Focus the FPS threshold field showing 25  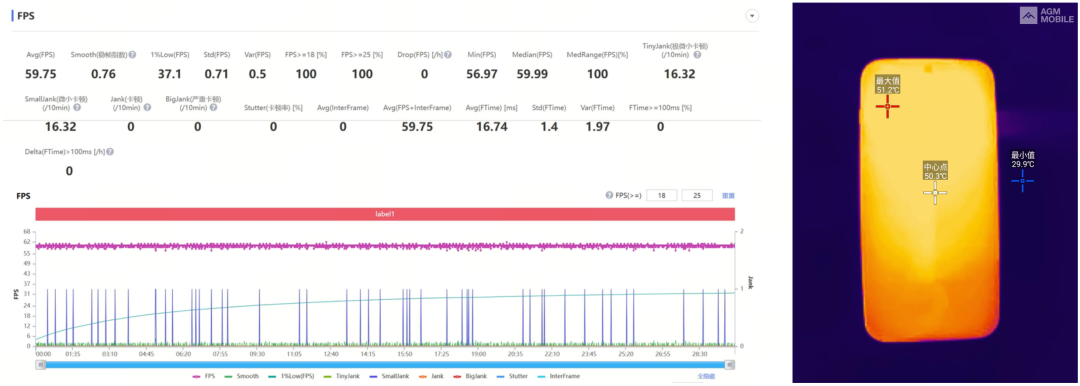[x=697, y=196]
